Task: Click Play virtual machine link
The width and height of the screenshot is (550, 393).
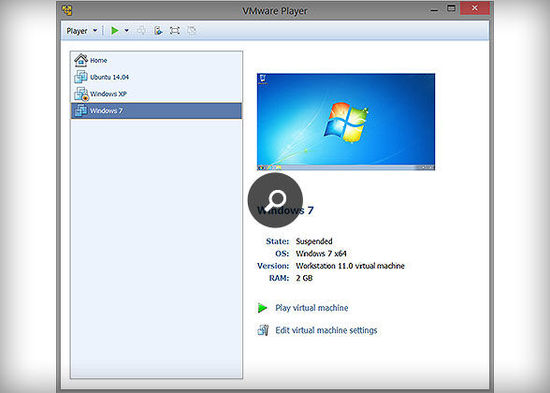Action: coord(311,308)
